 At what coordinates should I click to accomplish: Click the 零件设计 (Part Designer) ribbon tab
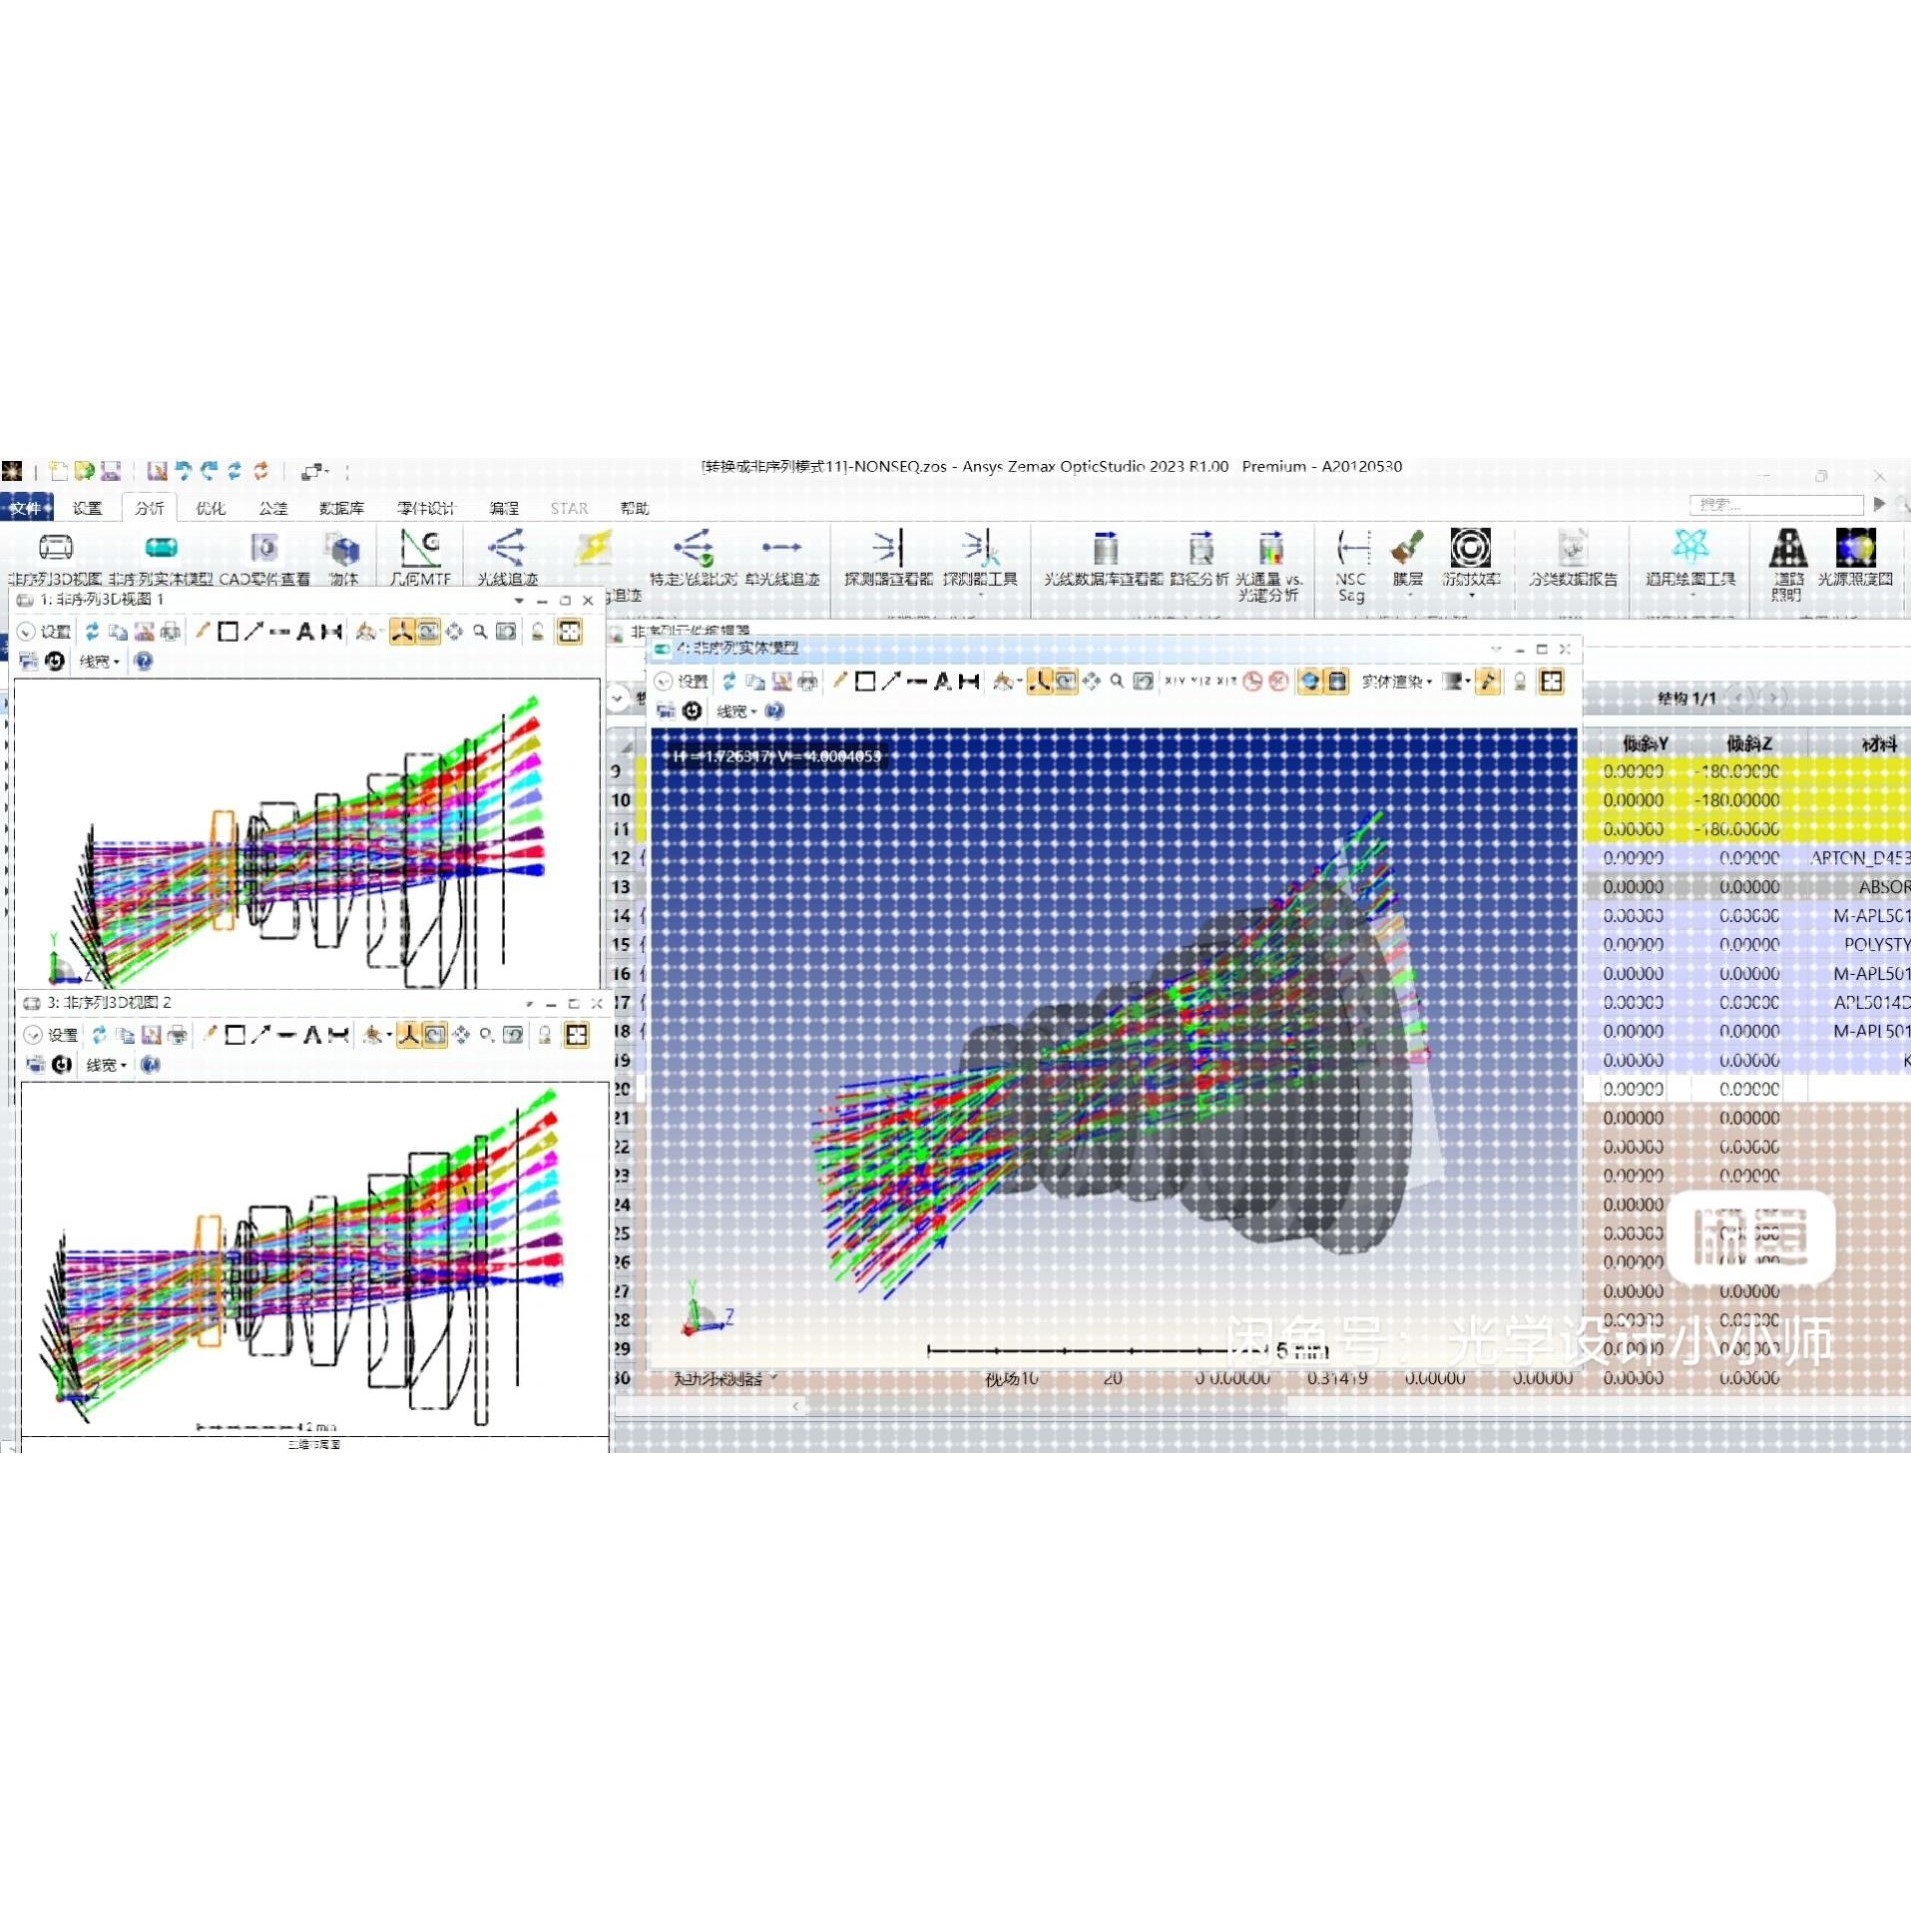coord(426,508)
